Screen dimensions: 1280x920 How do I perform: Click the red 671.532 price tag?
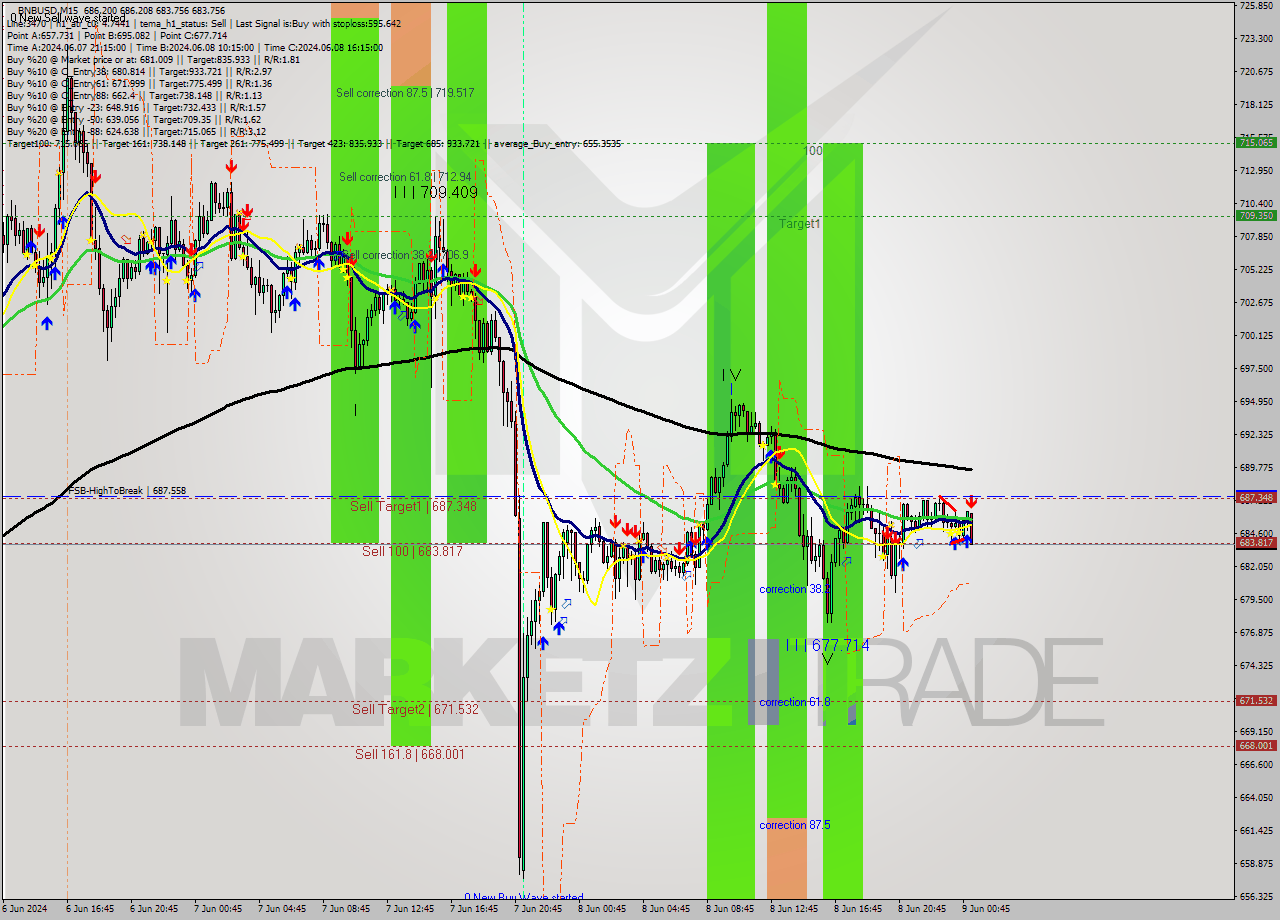click(1256, 701)
